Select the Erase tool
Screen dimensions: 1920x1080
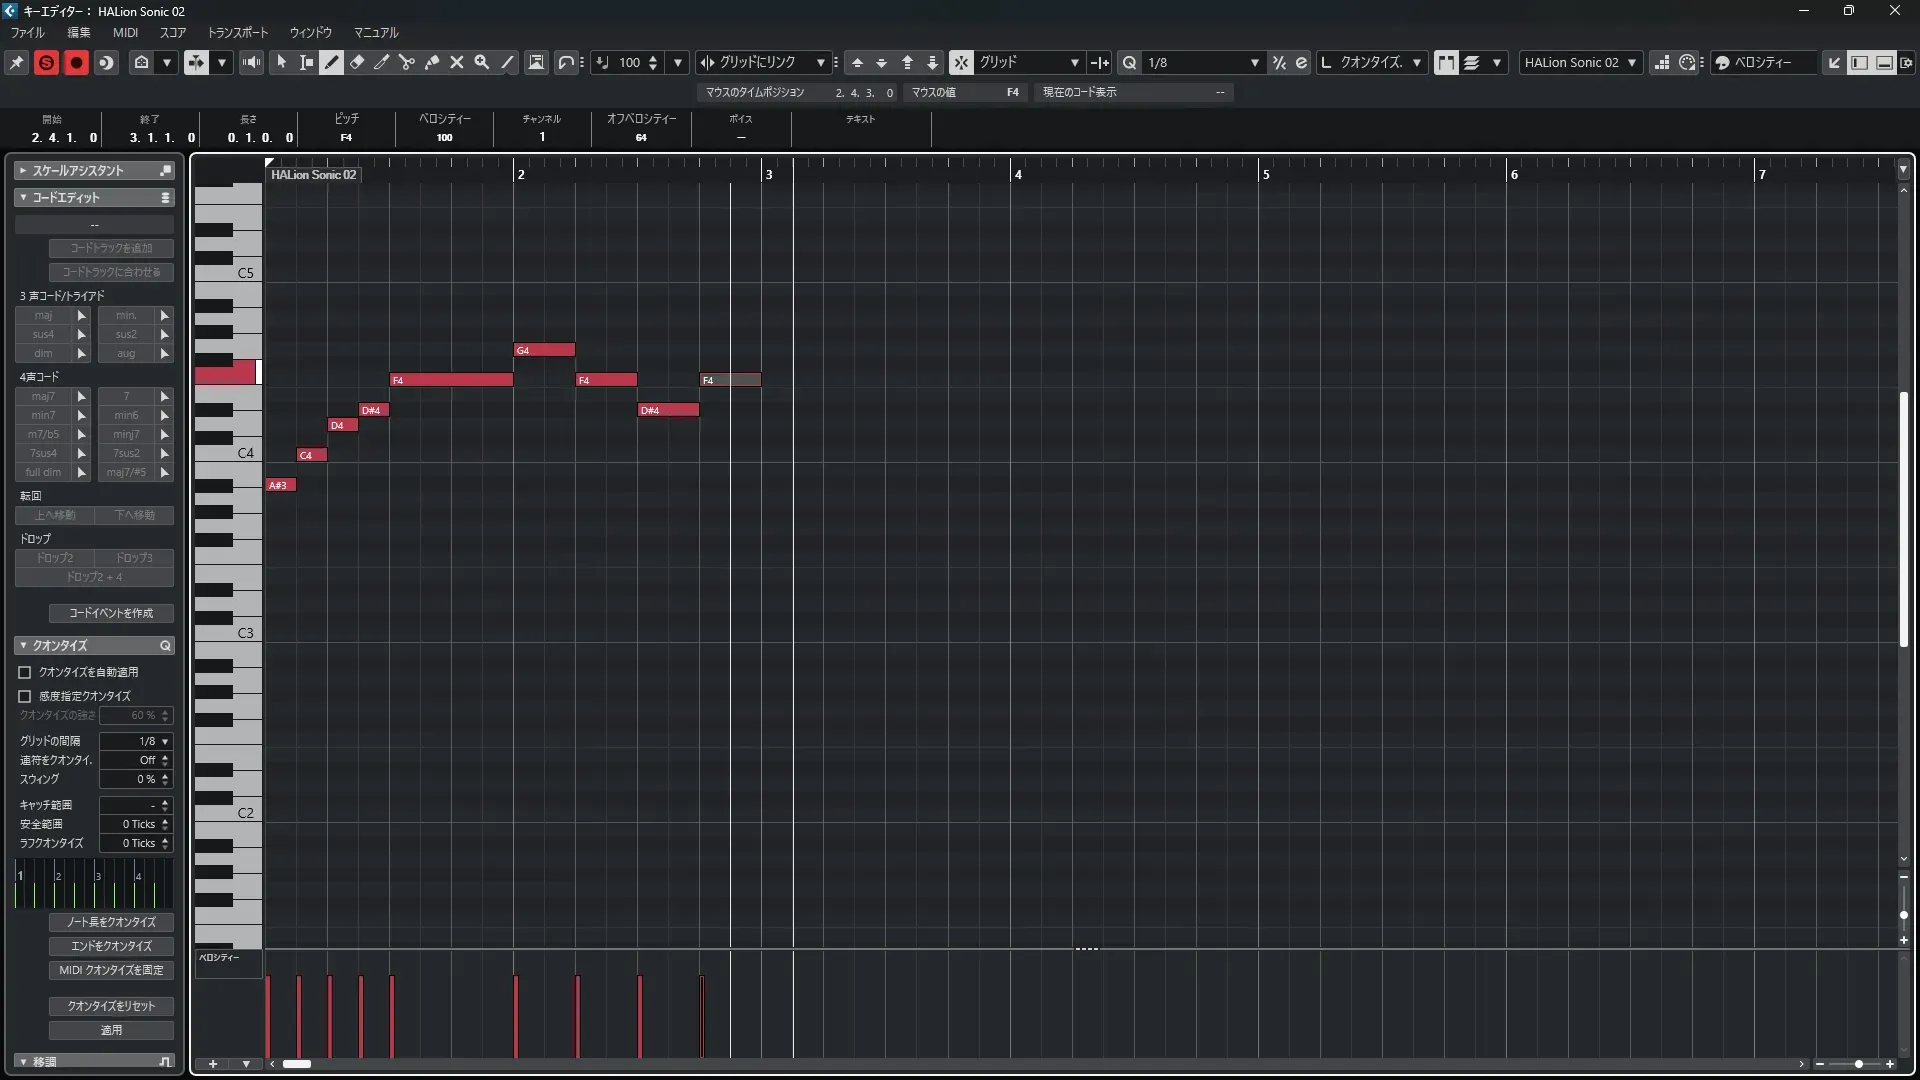pyautogui.click(x=357, y=62)
